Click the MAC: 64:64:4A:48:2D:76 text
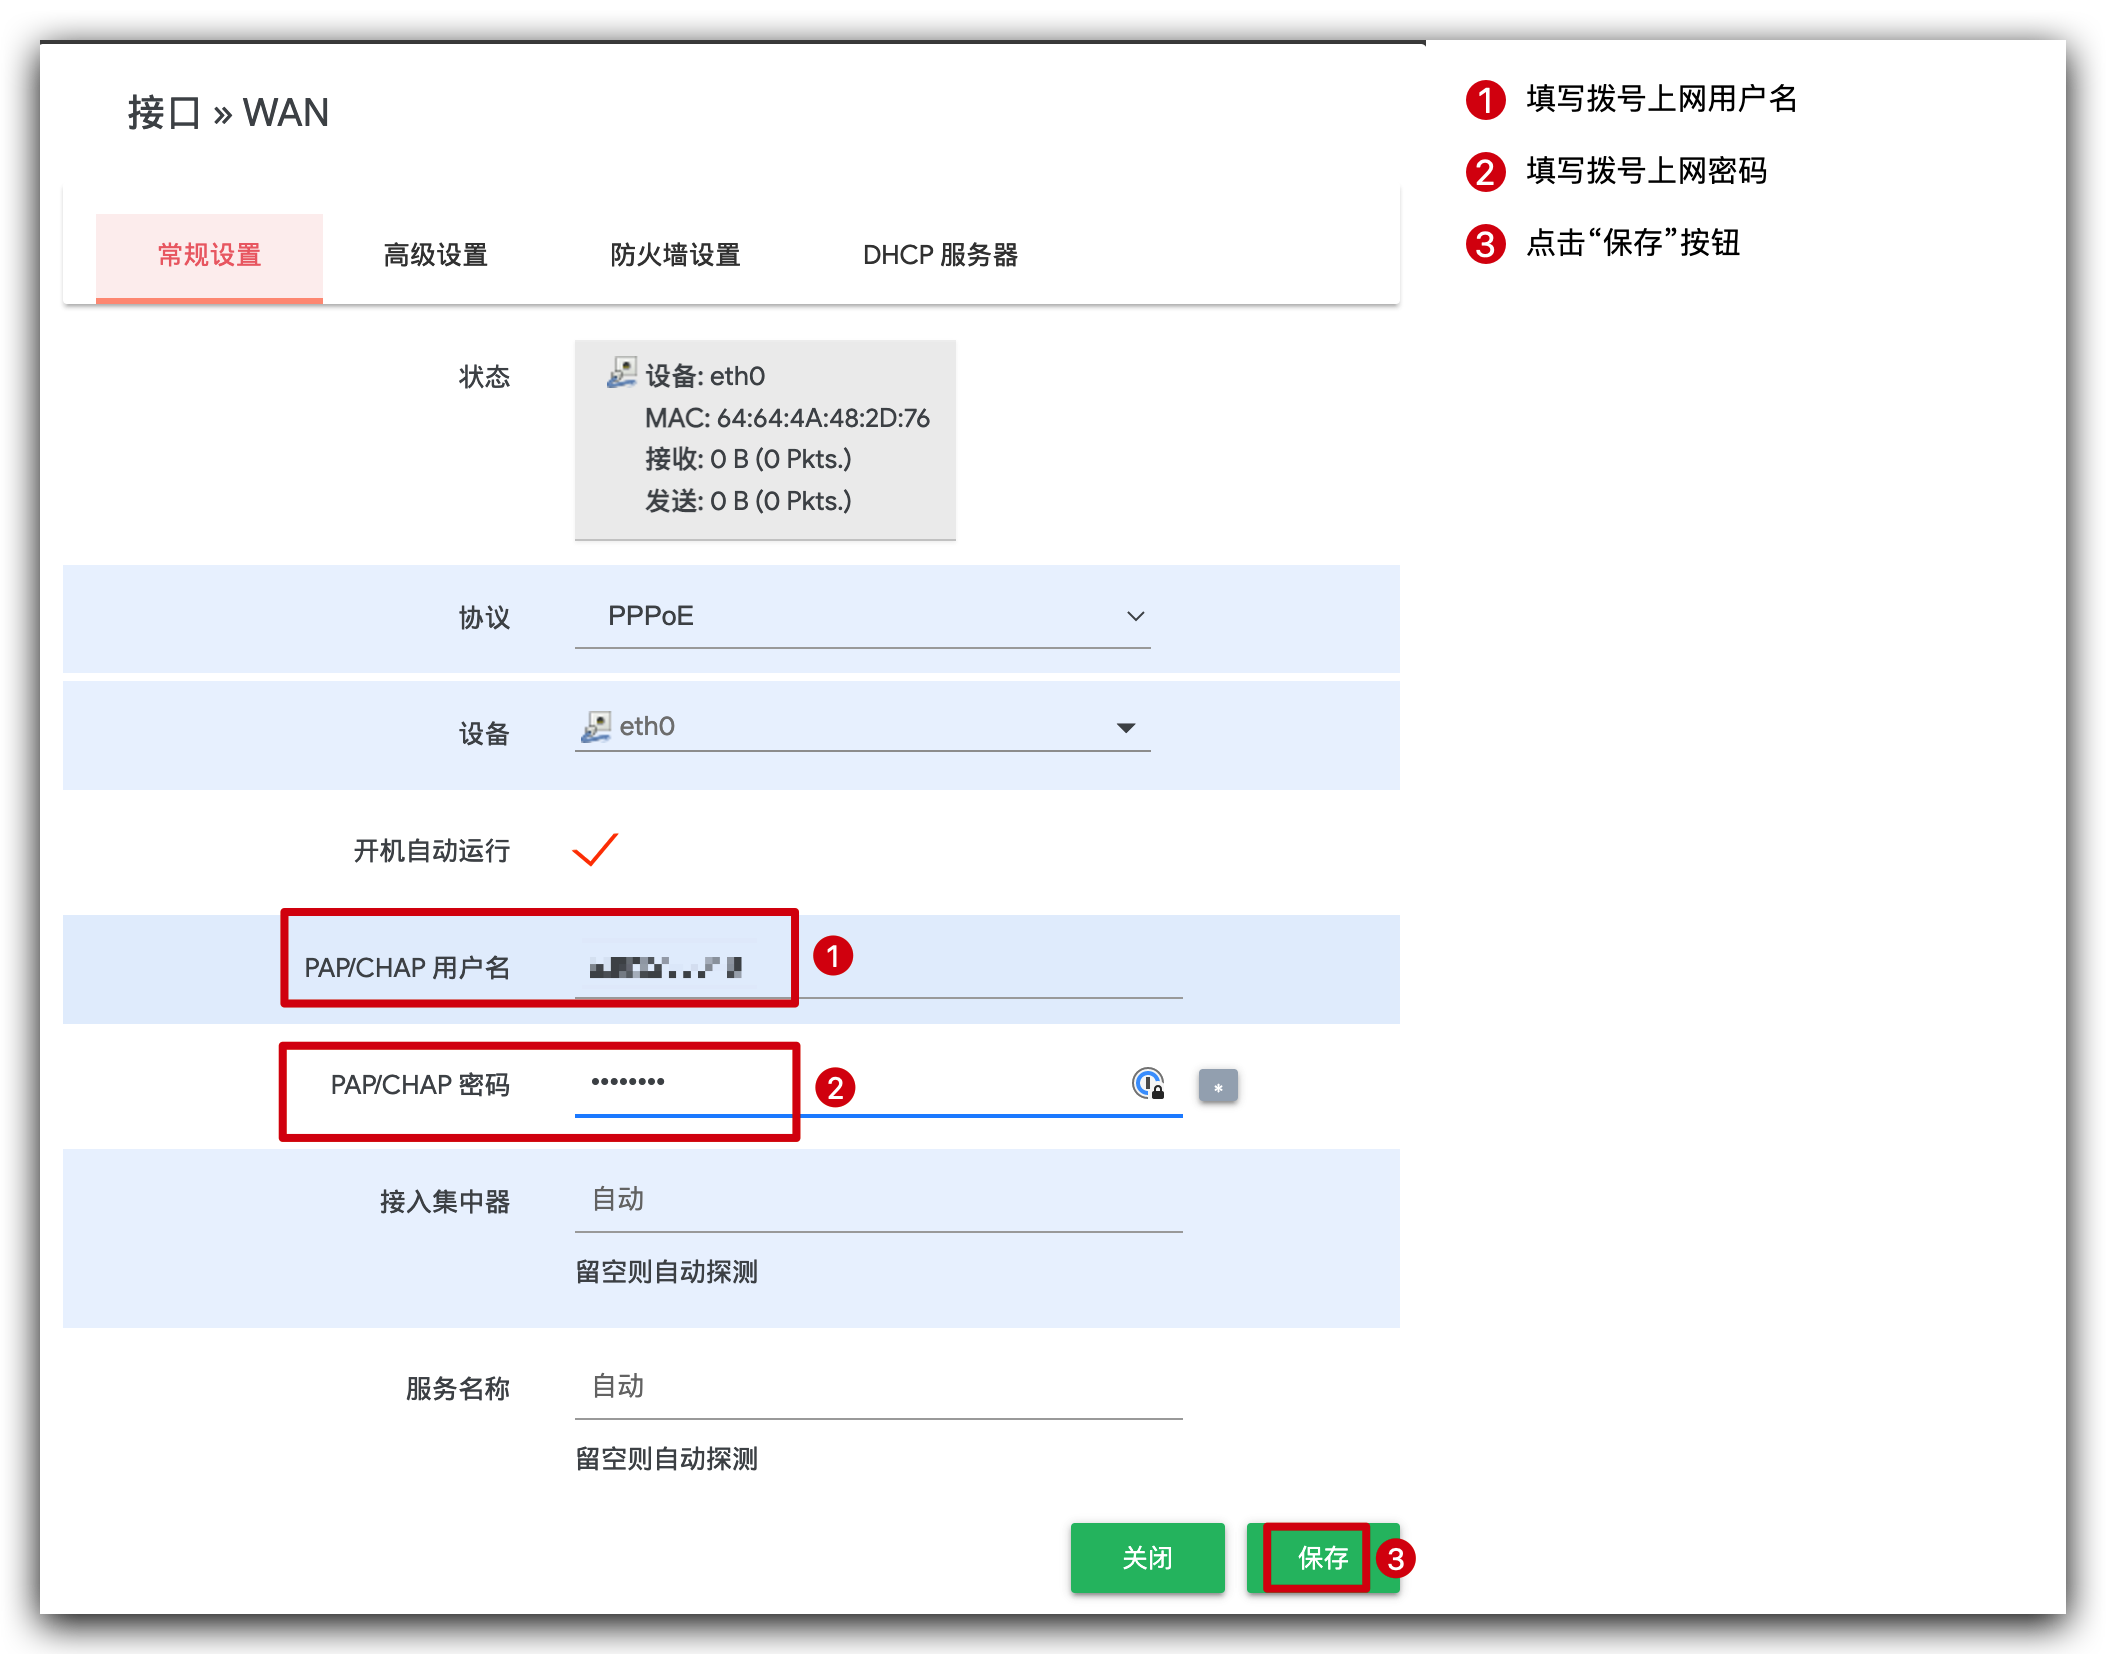2106x1654 pixels. click(x=787, y=418)
